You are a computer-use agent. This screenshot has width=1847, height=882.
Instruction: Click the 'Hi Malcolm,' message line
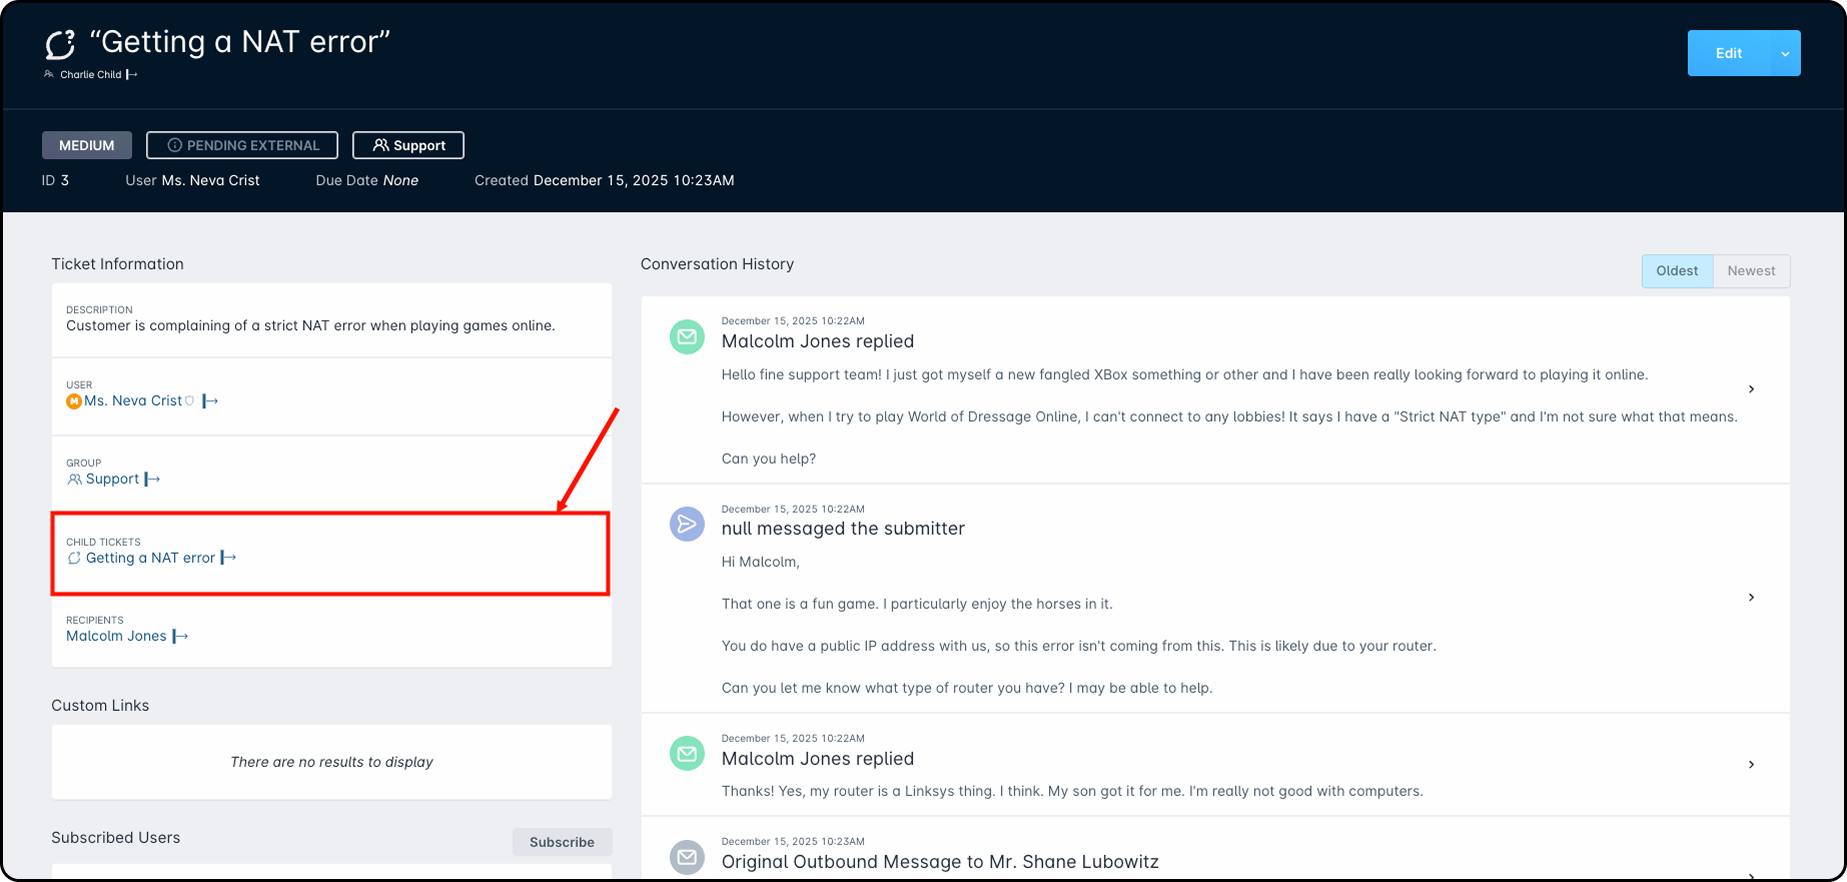(761, 562)
